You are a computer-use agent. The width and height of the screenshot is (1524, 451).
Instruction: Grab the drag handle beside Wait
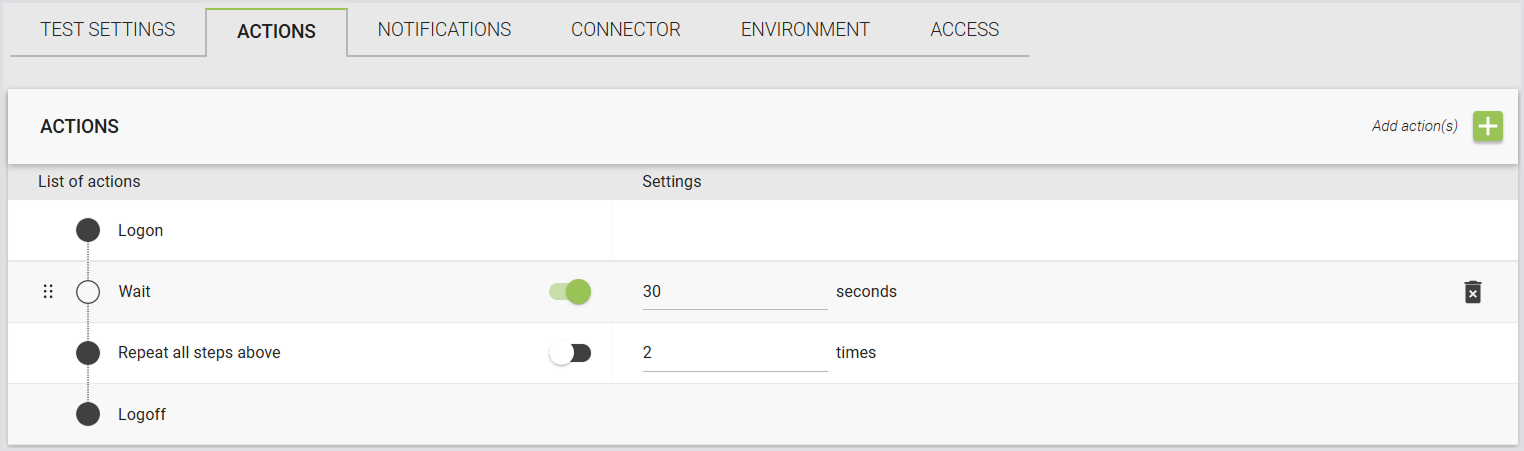[48, 292]
